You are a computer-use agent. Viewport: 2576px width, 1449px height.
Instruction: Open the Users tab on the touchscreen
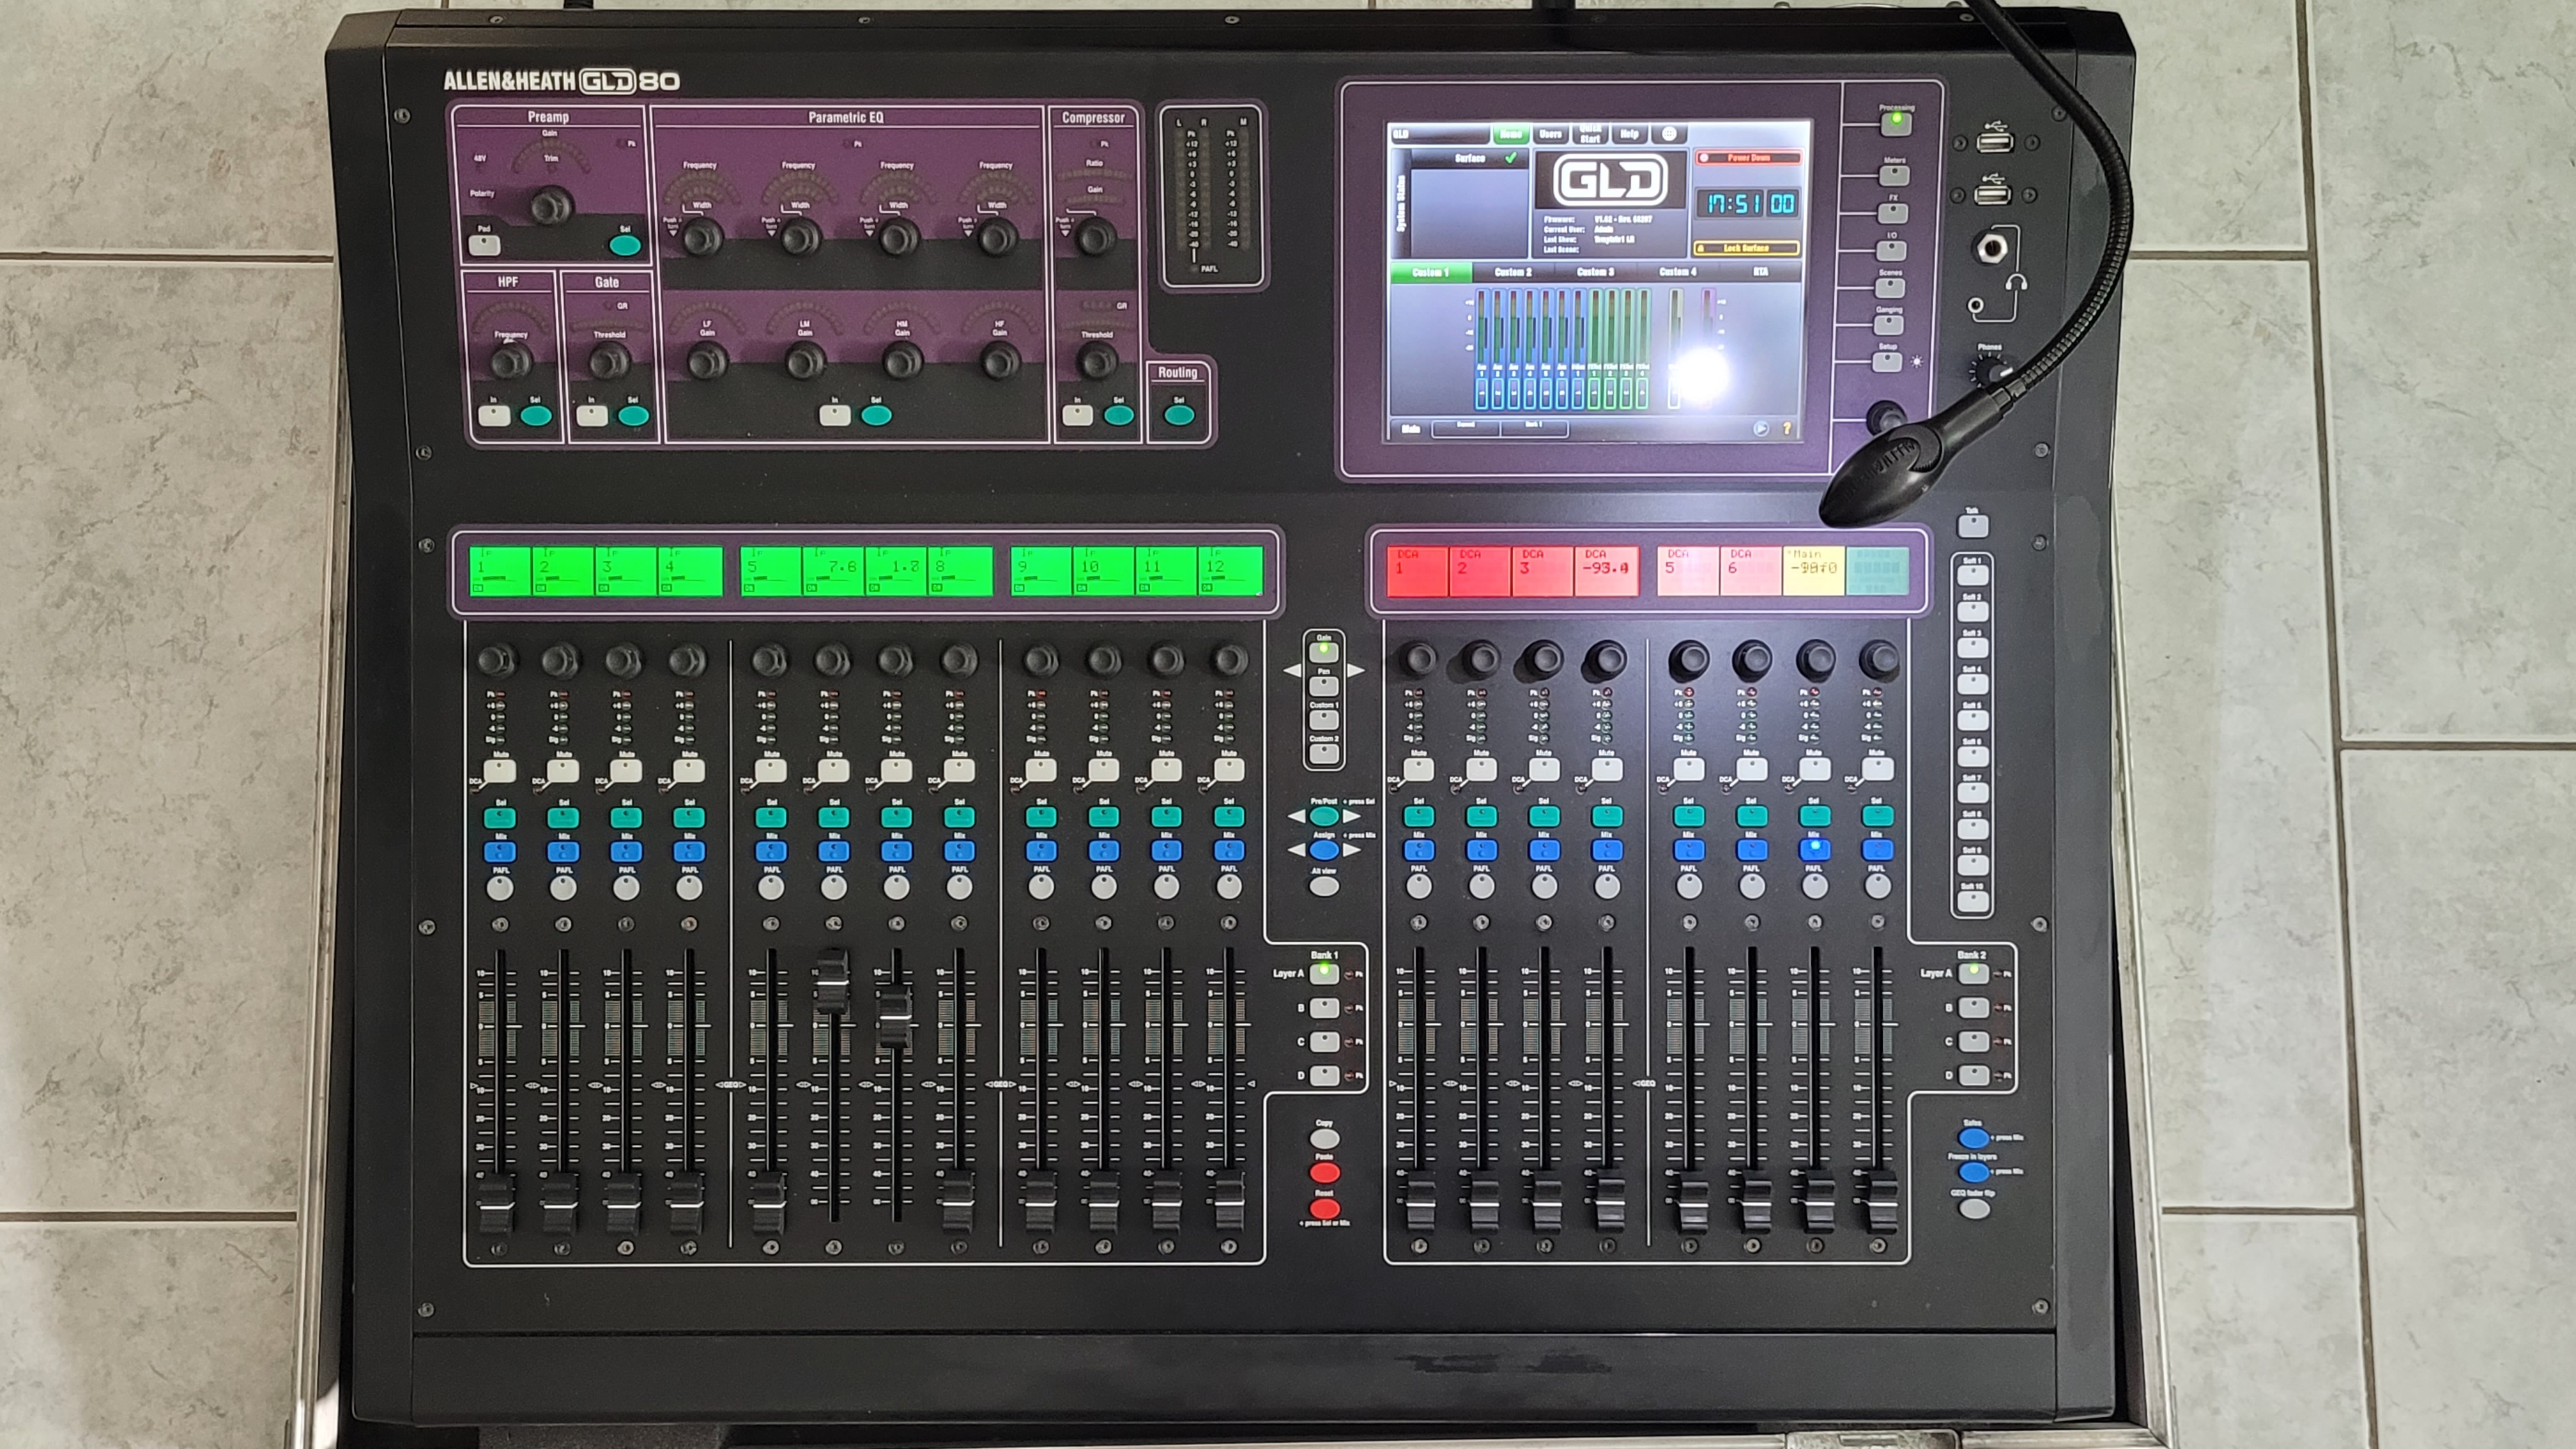(x=1550, y=134)
